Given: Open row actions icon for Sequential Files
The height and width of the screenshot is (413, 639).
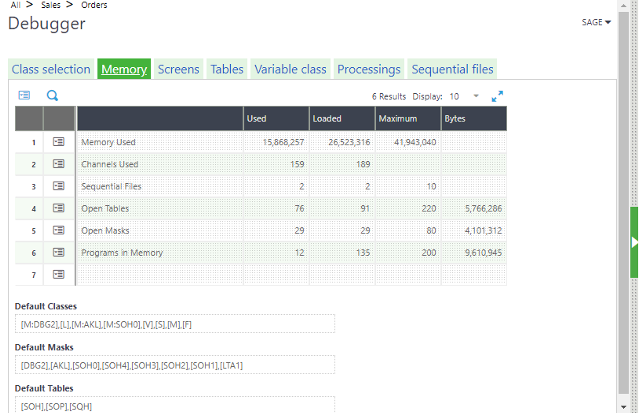Looking at the screenshot, I should 59,186.
